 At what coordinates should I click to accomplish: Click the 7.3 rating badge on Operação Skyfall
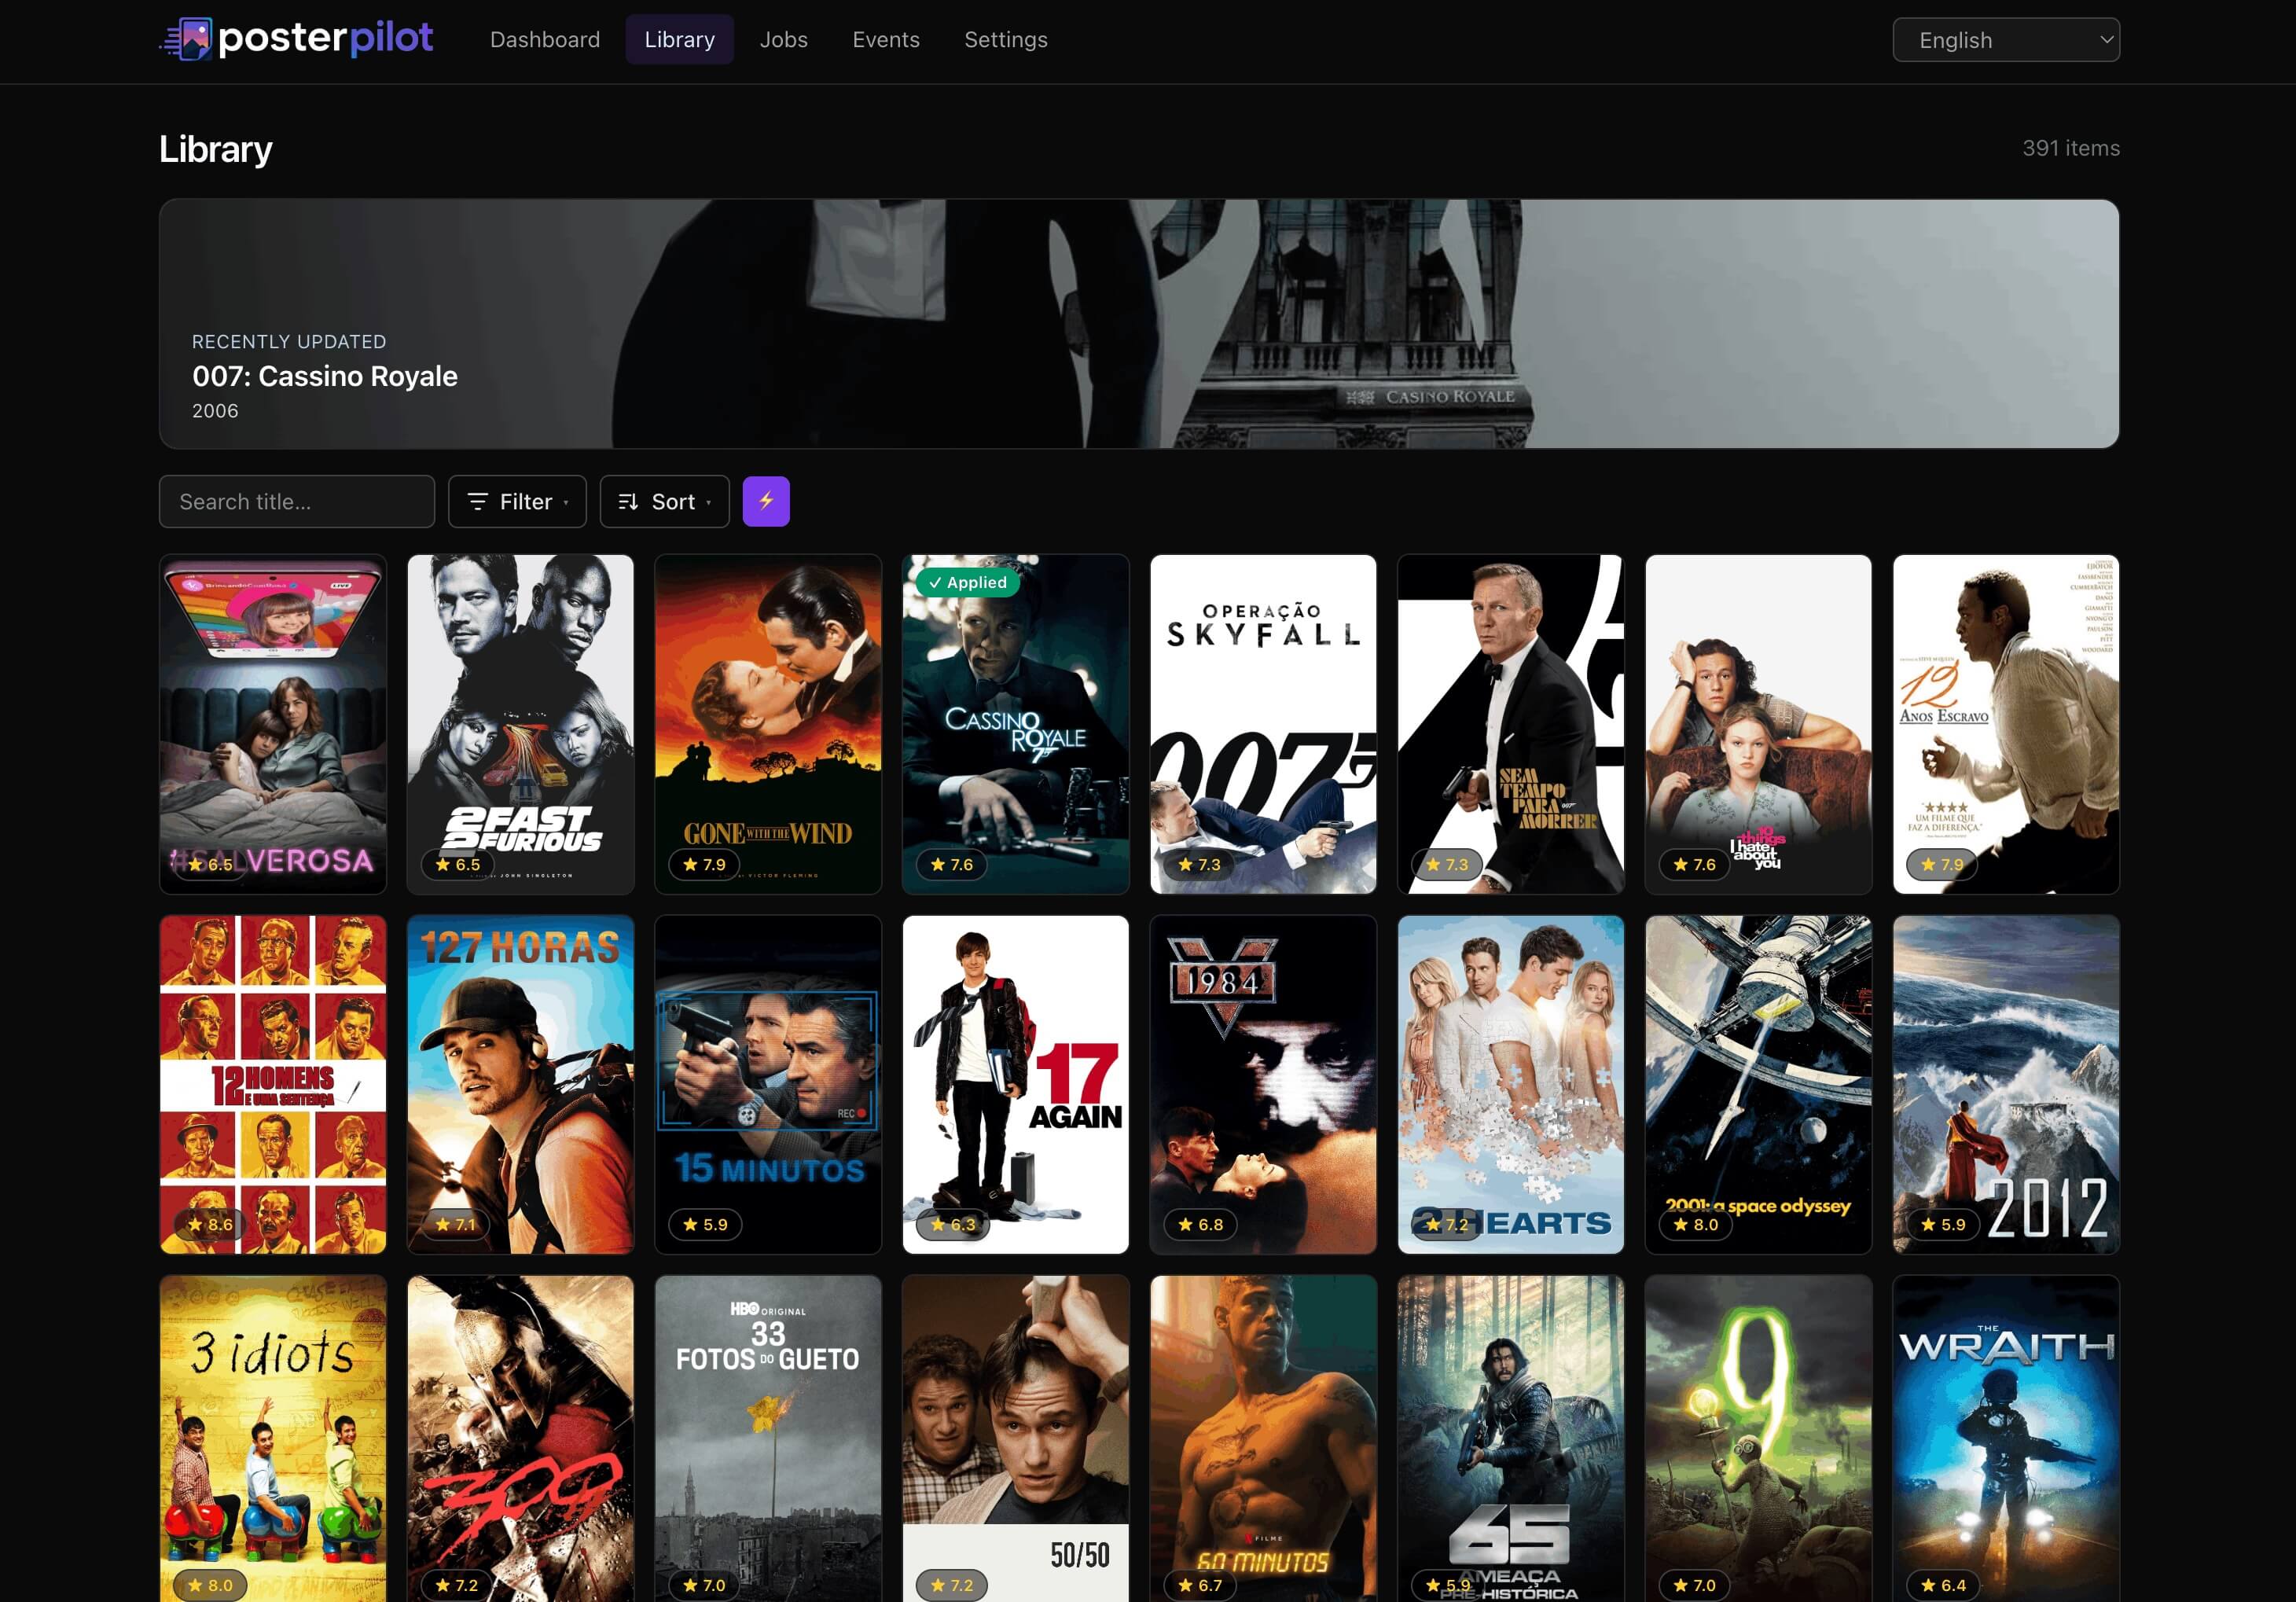1199,864
